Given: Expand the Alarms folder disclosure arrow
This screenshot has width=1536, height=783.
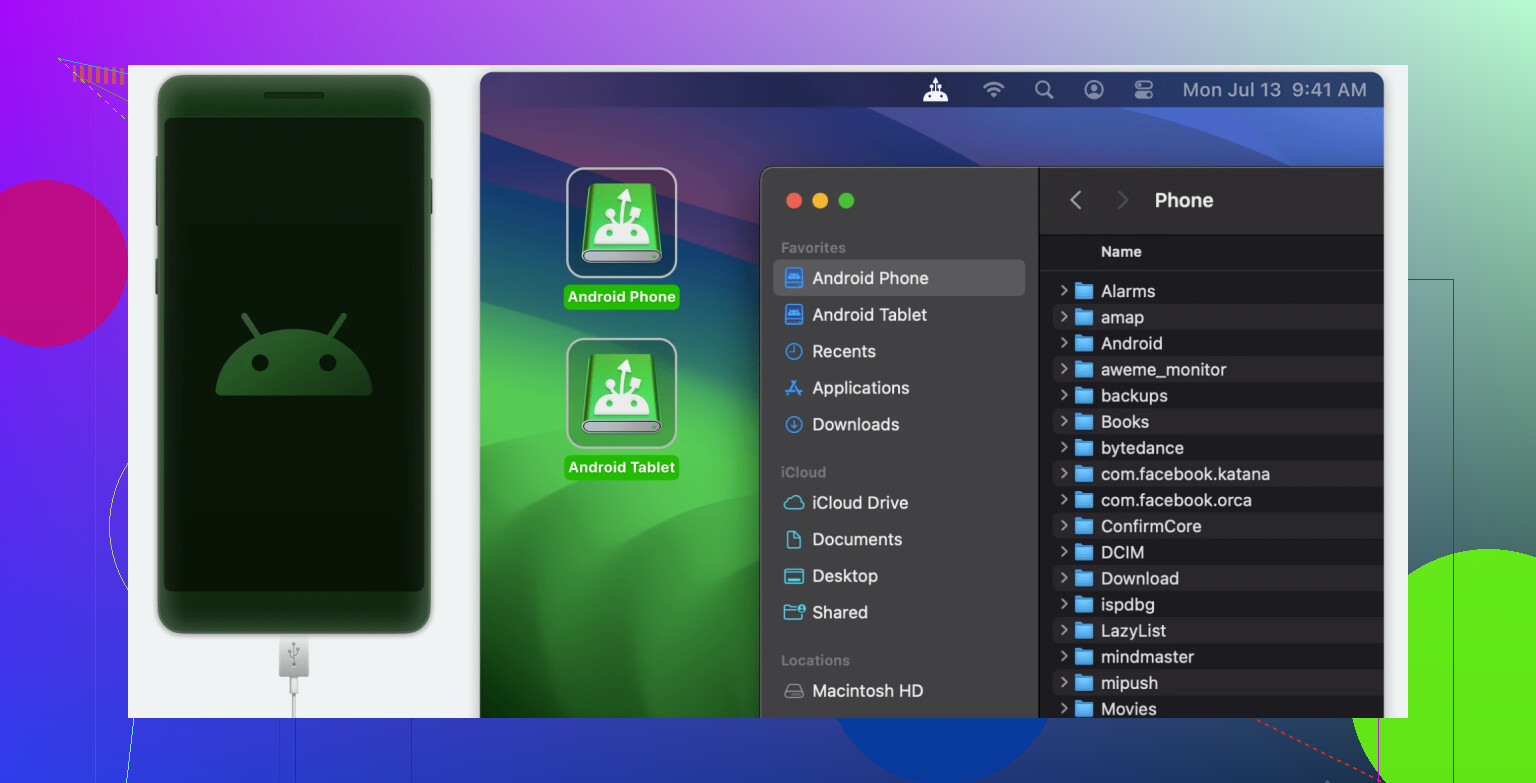Looking at the screenshot, I should [1064, 291].
